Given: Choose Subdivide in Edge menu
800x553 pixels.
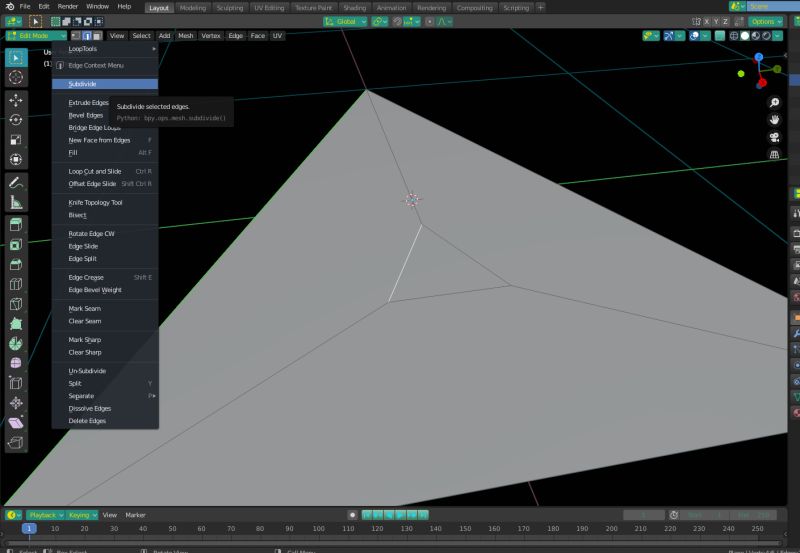Looking at the screenshot, I should 105,84.
